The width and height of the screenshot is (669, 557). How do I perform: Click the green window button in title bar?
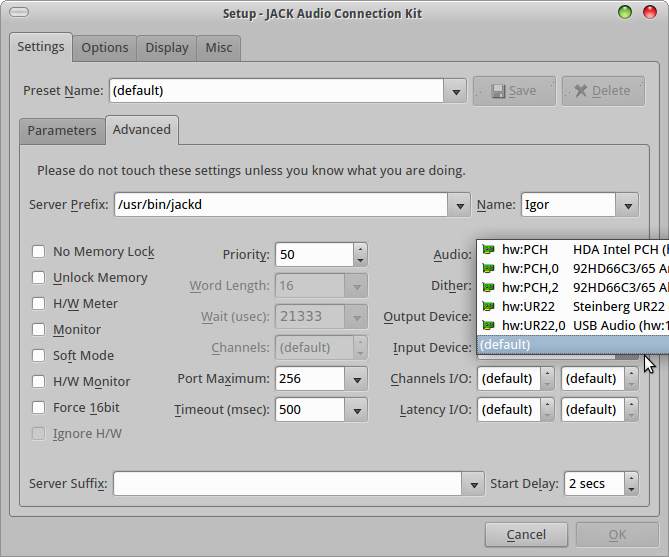tap(625, 12)
